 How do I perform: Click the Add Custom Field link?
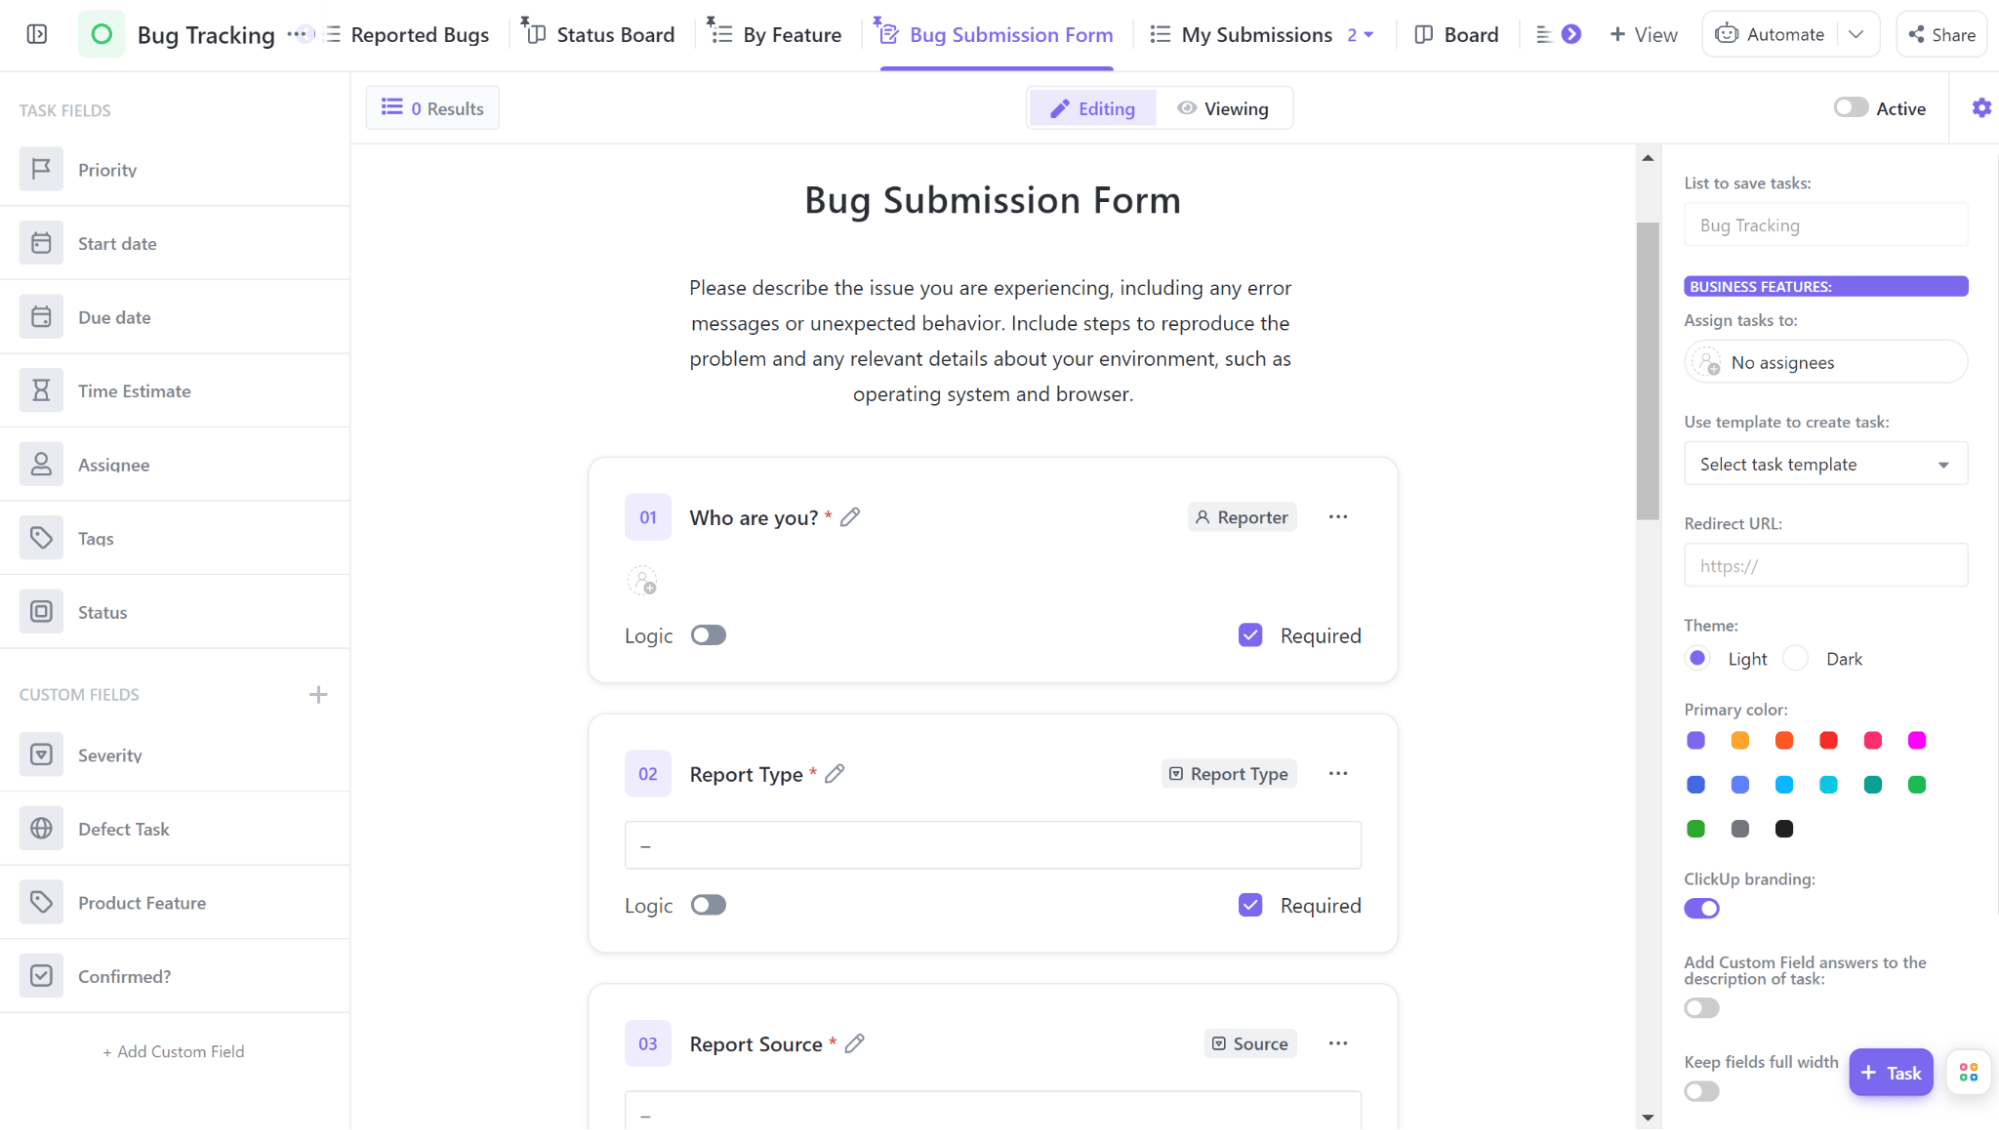(174, 1051)
